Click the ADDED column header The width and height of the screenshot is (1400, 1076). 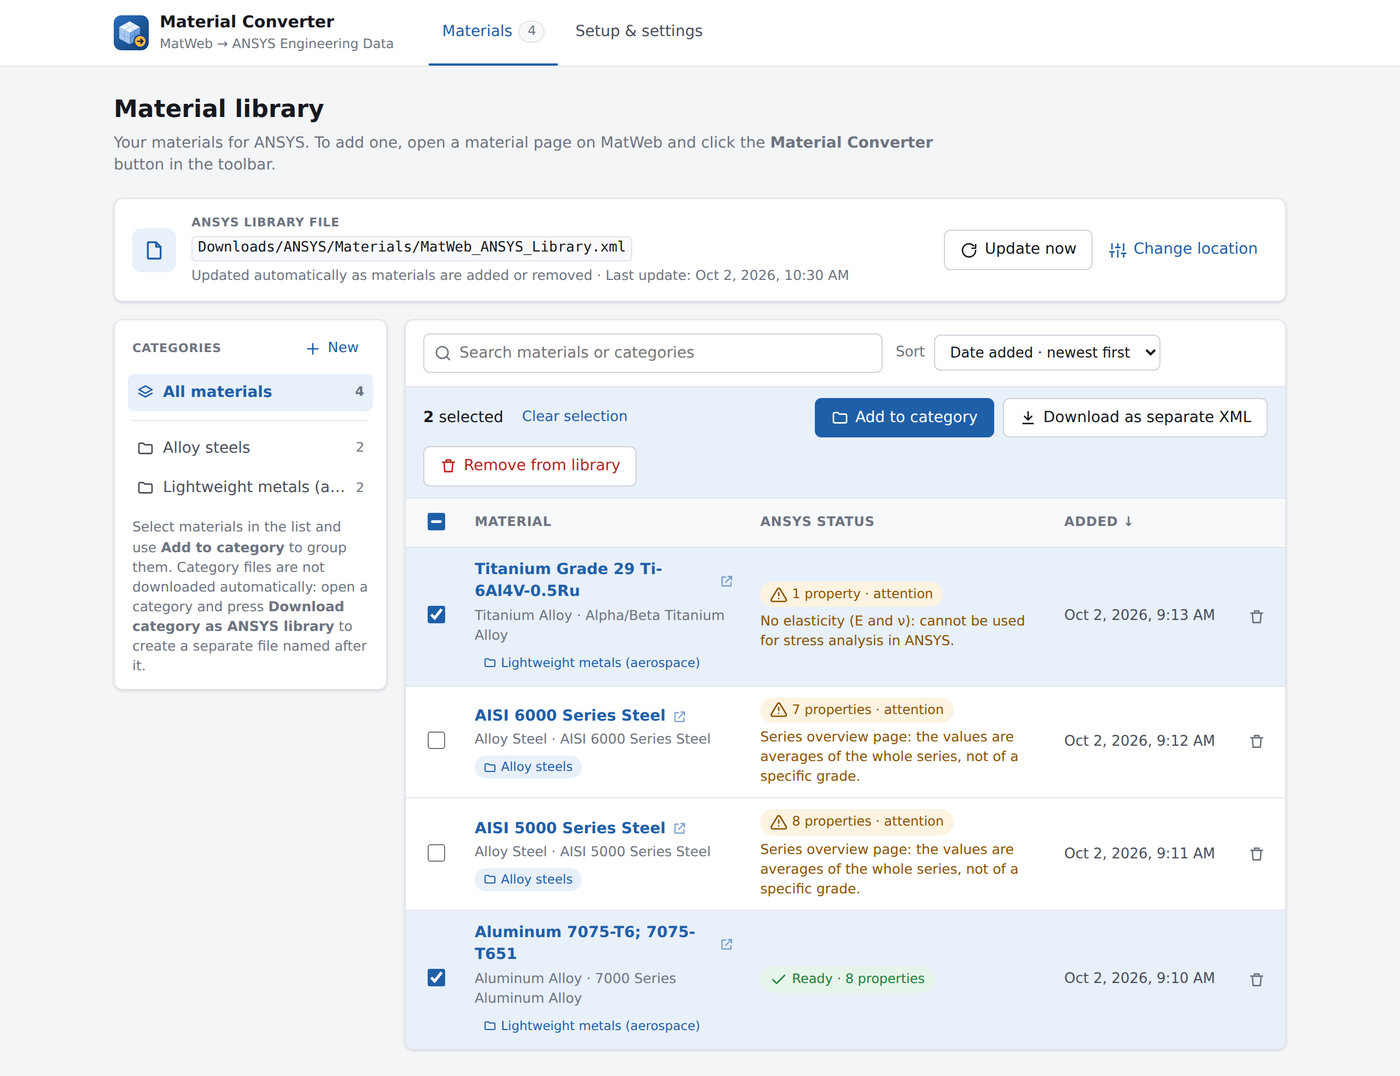[1098, 521]
